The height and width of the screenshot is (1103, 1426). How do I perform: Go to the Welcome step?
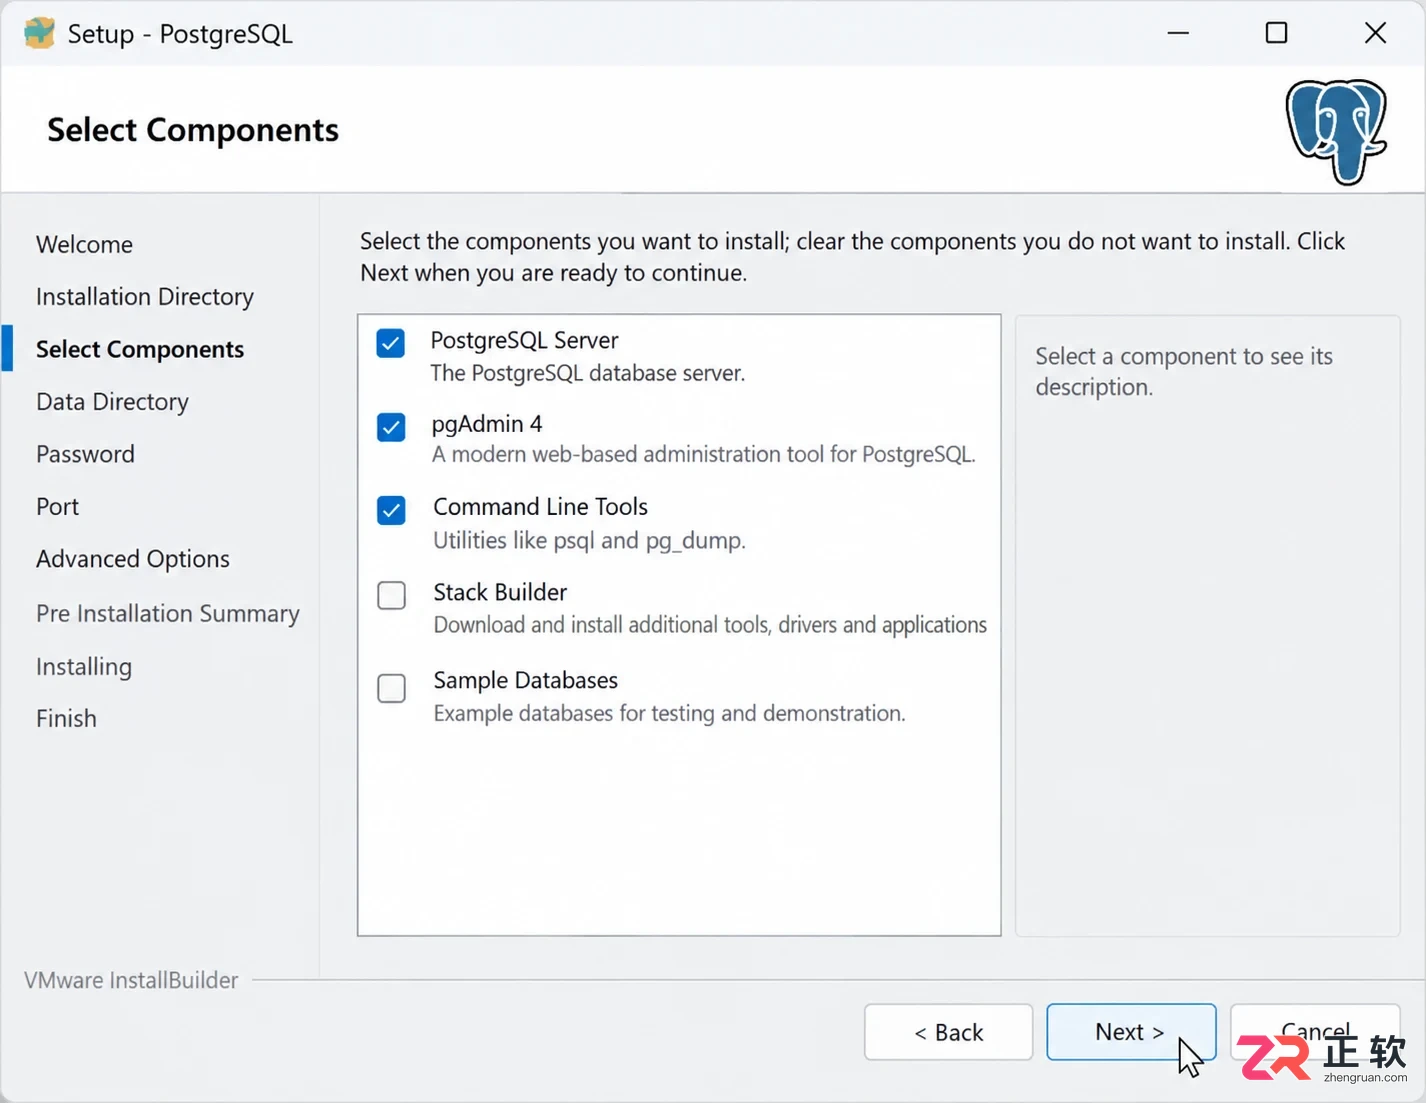[84, 244]
